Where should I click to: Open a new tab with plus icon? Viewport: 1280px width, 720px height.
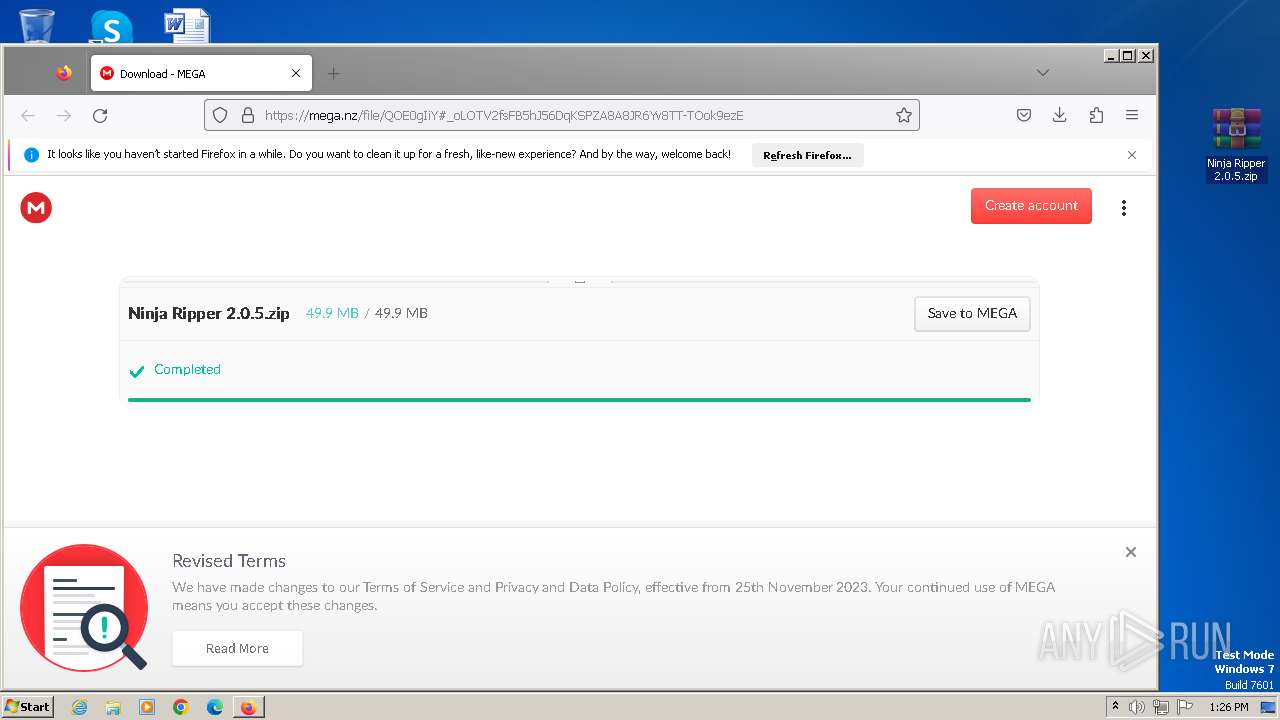334,73
